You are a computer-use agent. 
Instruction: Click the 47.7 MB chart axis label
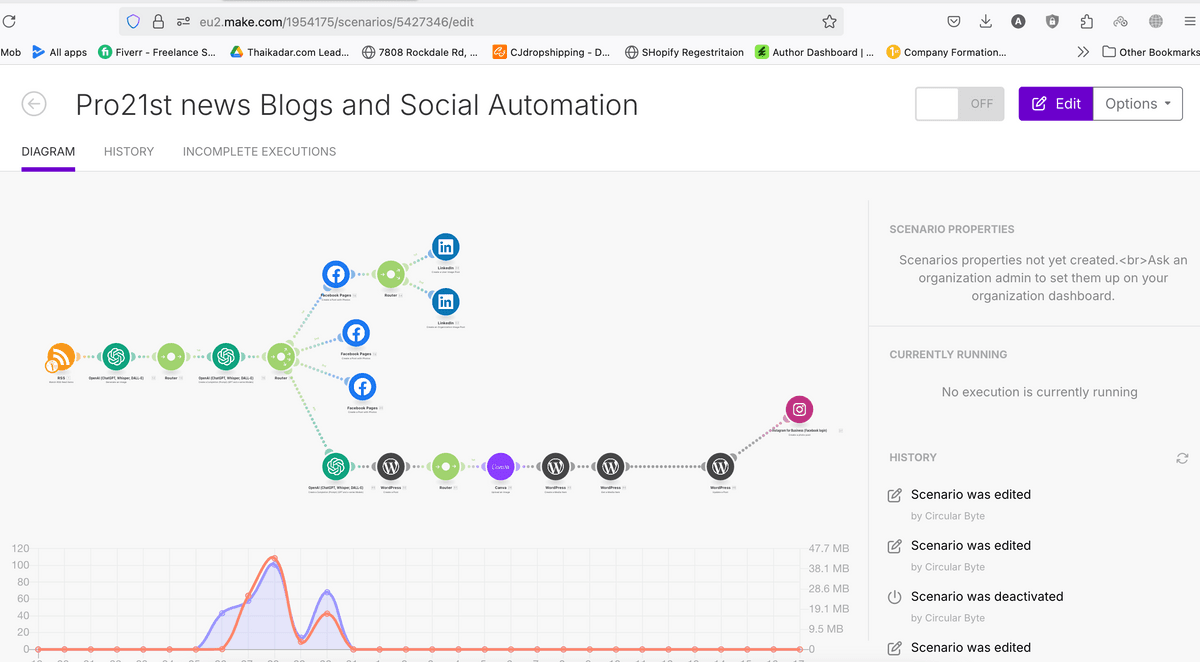pos(829,548)
